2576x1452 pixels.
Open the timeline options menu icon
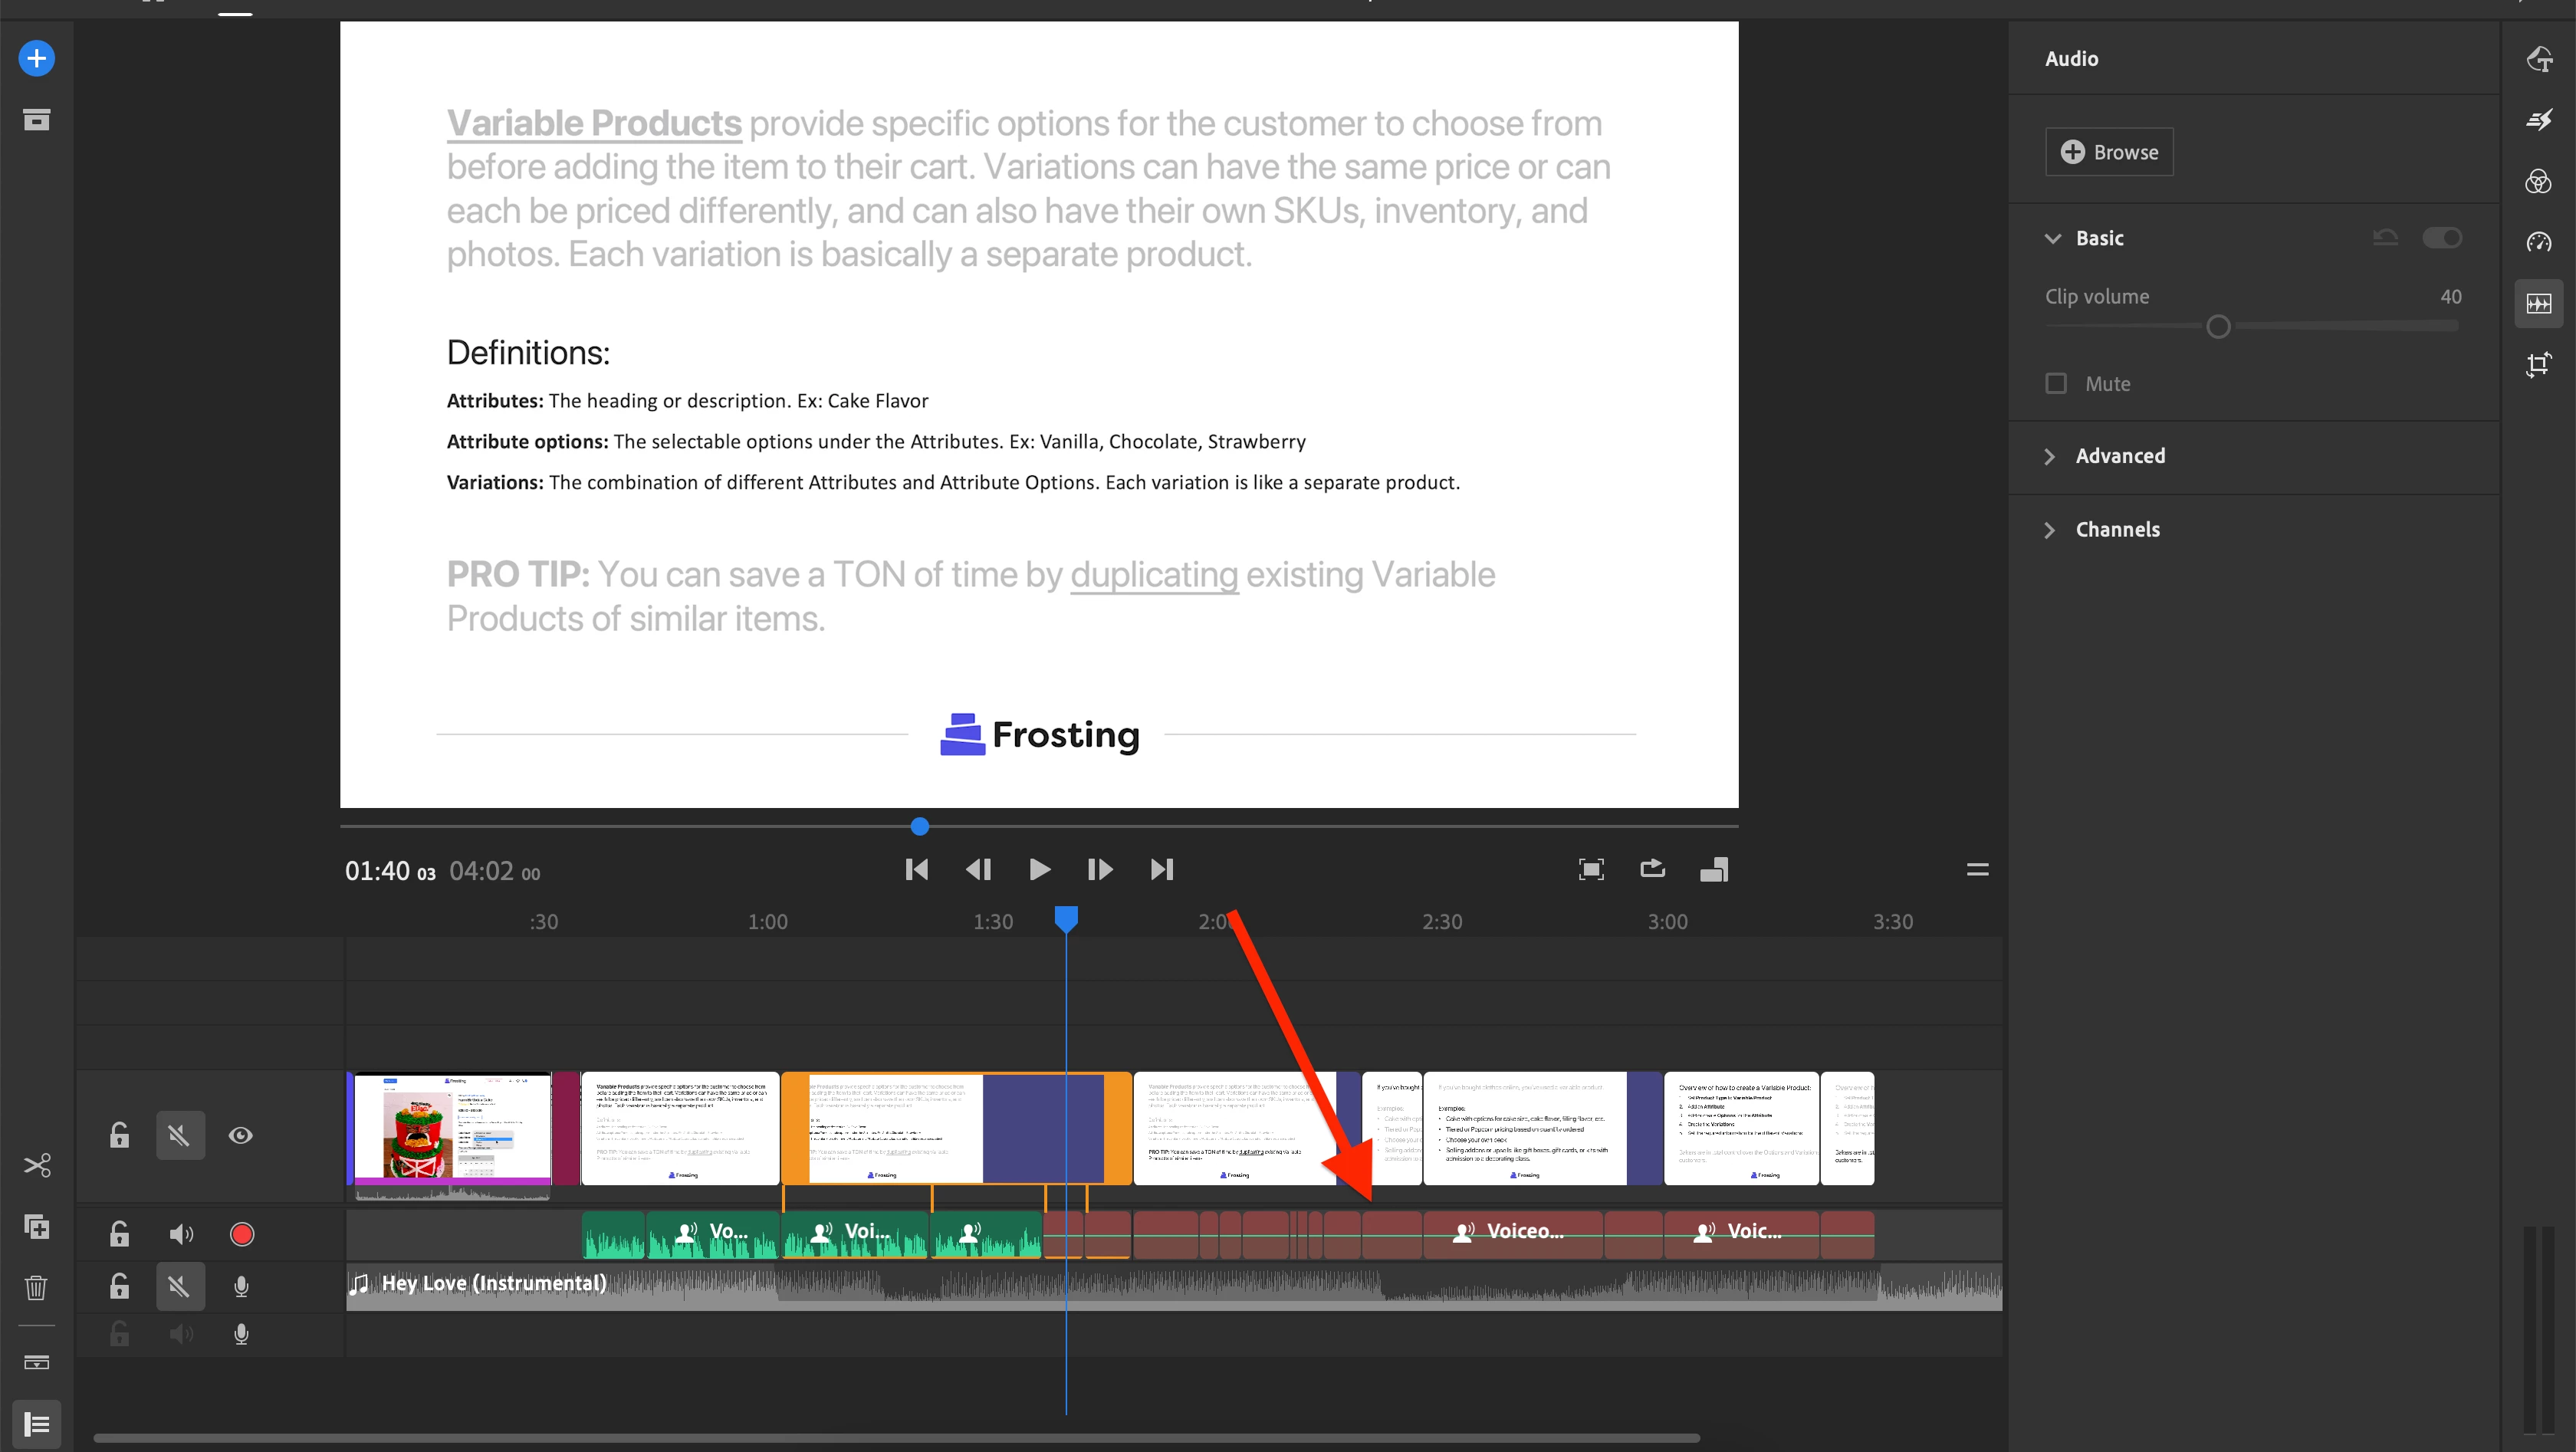coord(1977,869)
